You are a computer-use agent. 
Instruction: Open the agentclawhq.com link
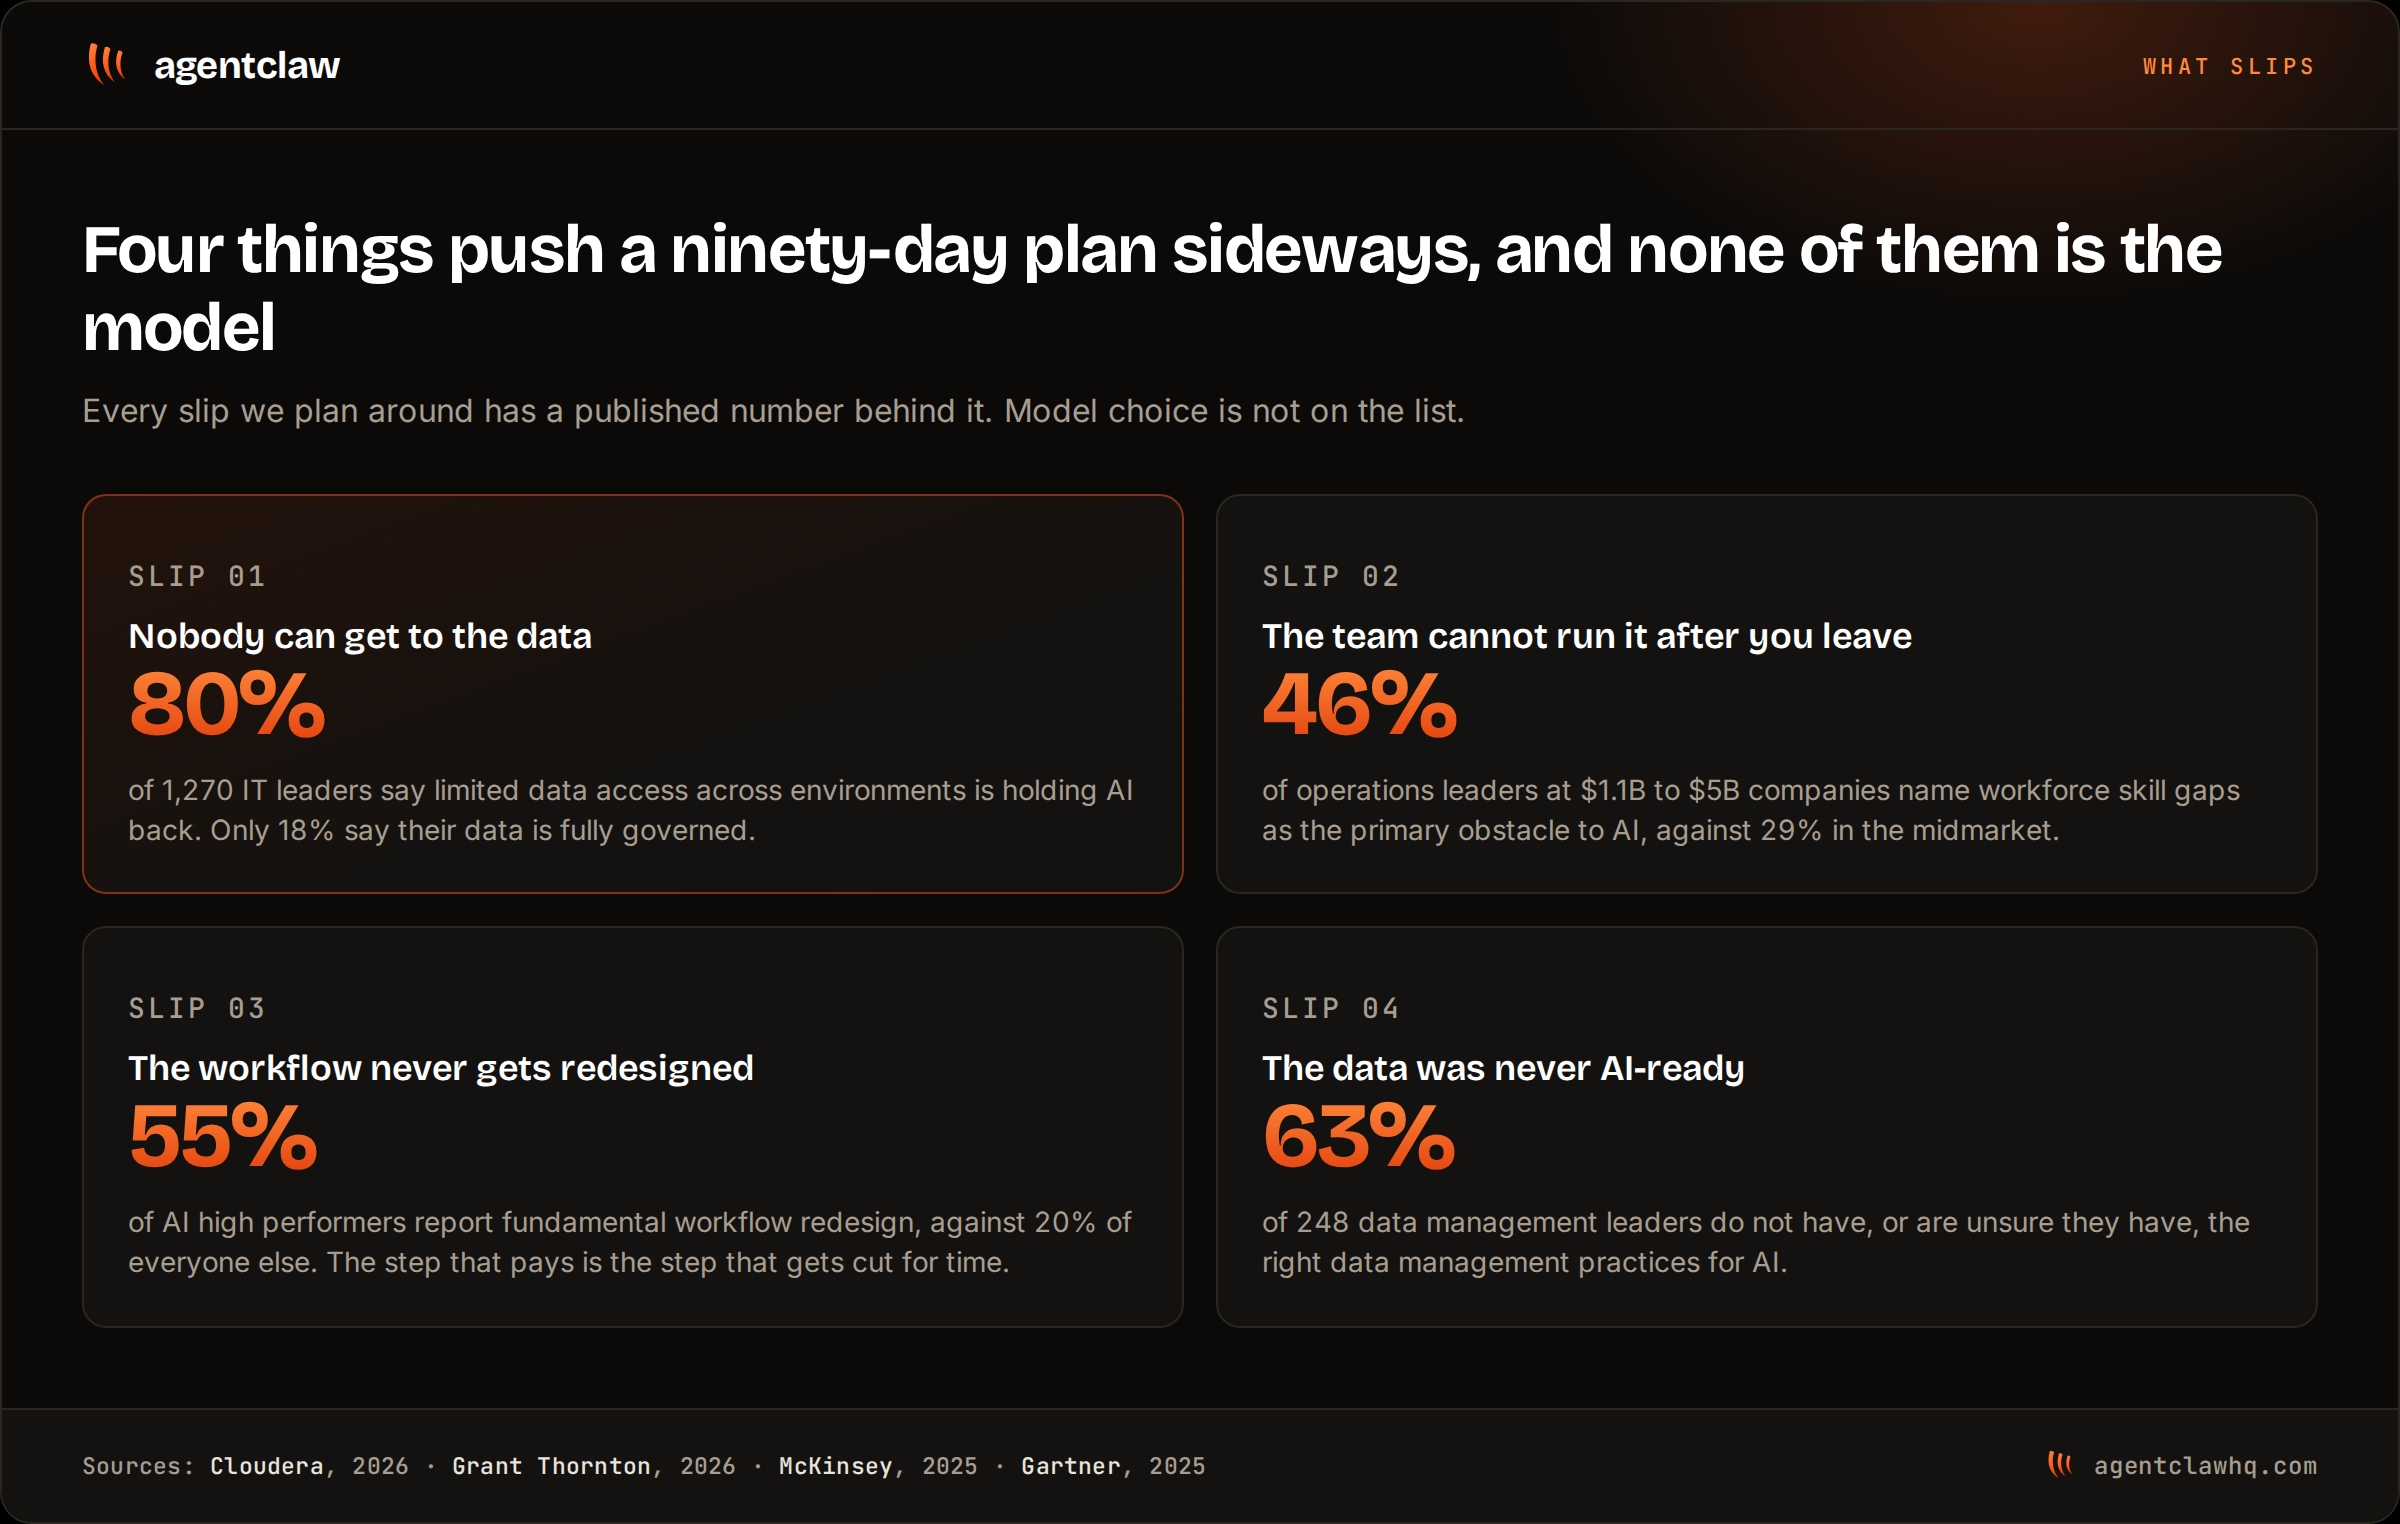click(x=2205, y=1466)
